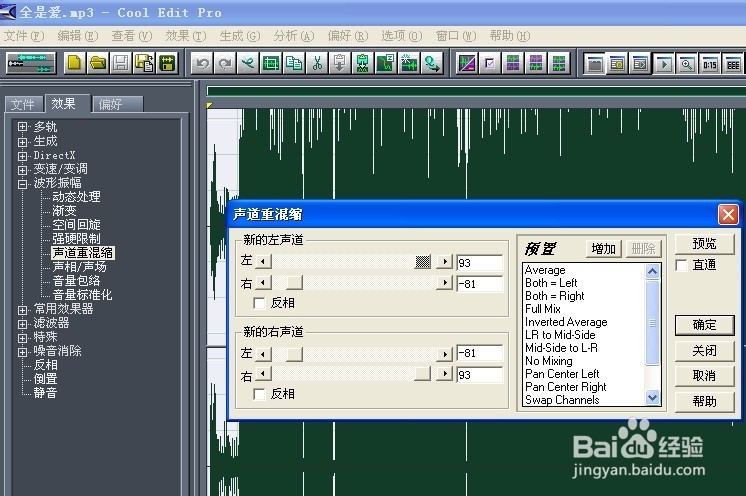Select 静音 in effects tree
Viewport: 746px width, 496px height.
(x=45, y=393)
